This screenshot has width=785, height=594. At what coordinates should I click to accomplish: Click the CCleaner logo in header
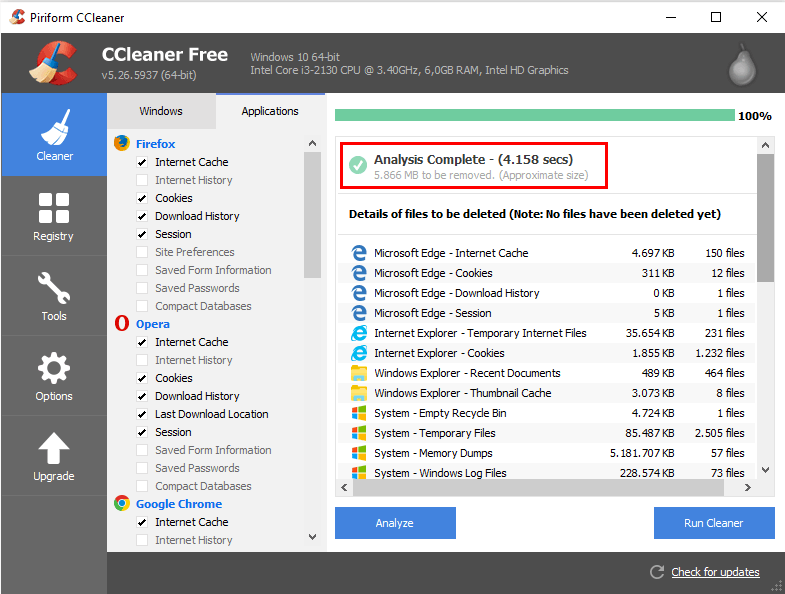tap(54, 63)
